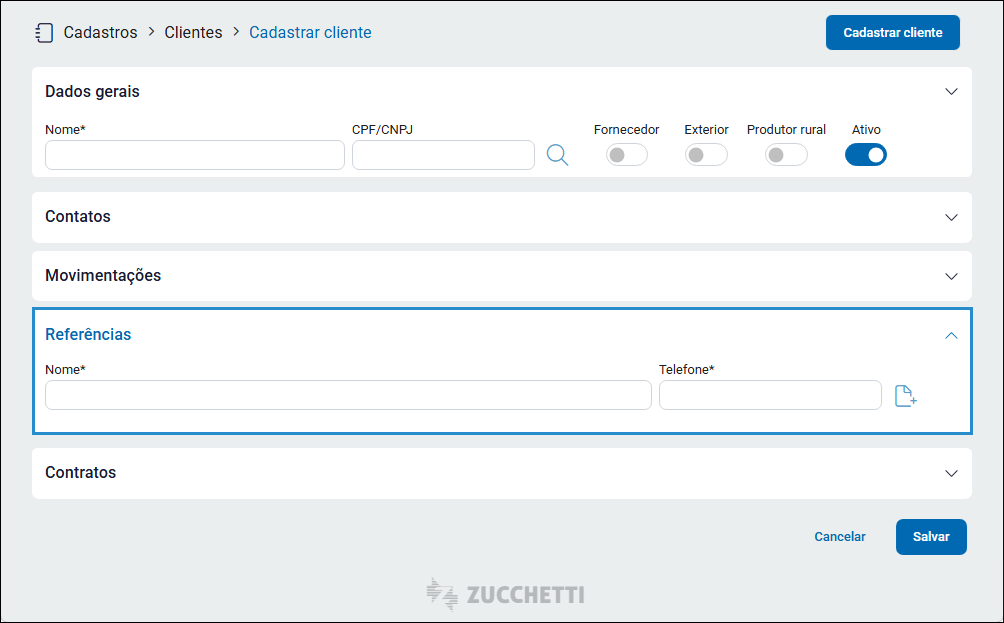Click the CPF/CNPJ search magnifier icon

click(557, 155)
